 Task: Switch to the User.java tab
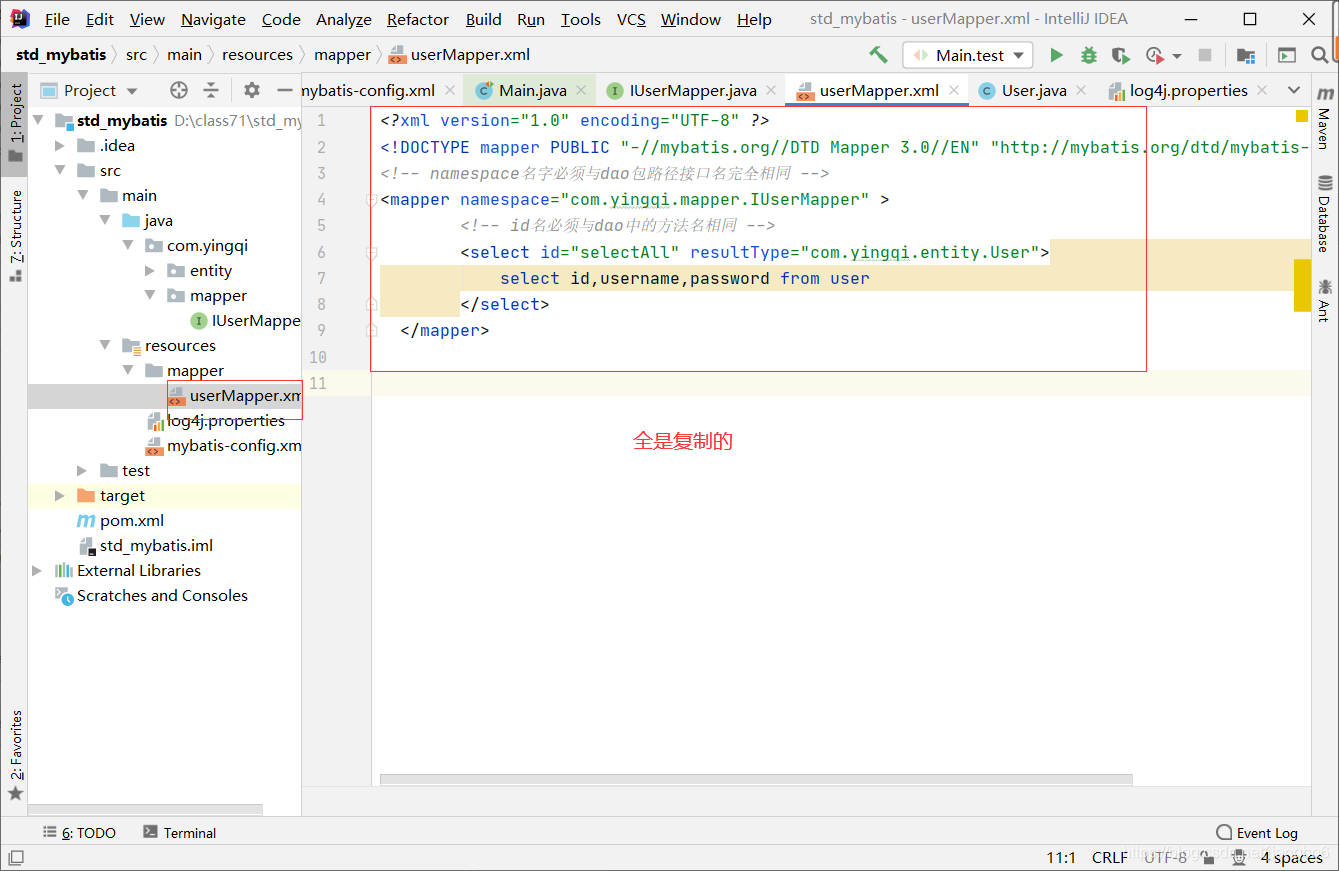point(1033,90)
